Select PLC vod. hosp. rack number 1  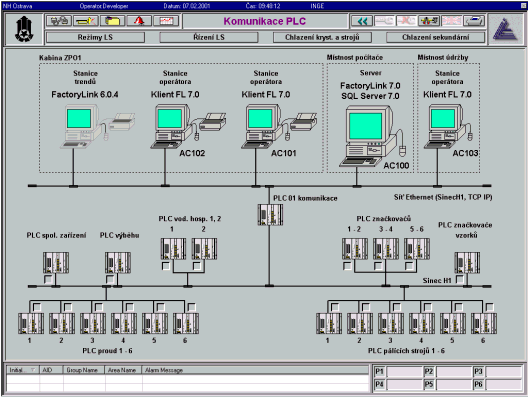pos(173,249)
